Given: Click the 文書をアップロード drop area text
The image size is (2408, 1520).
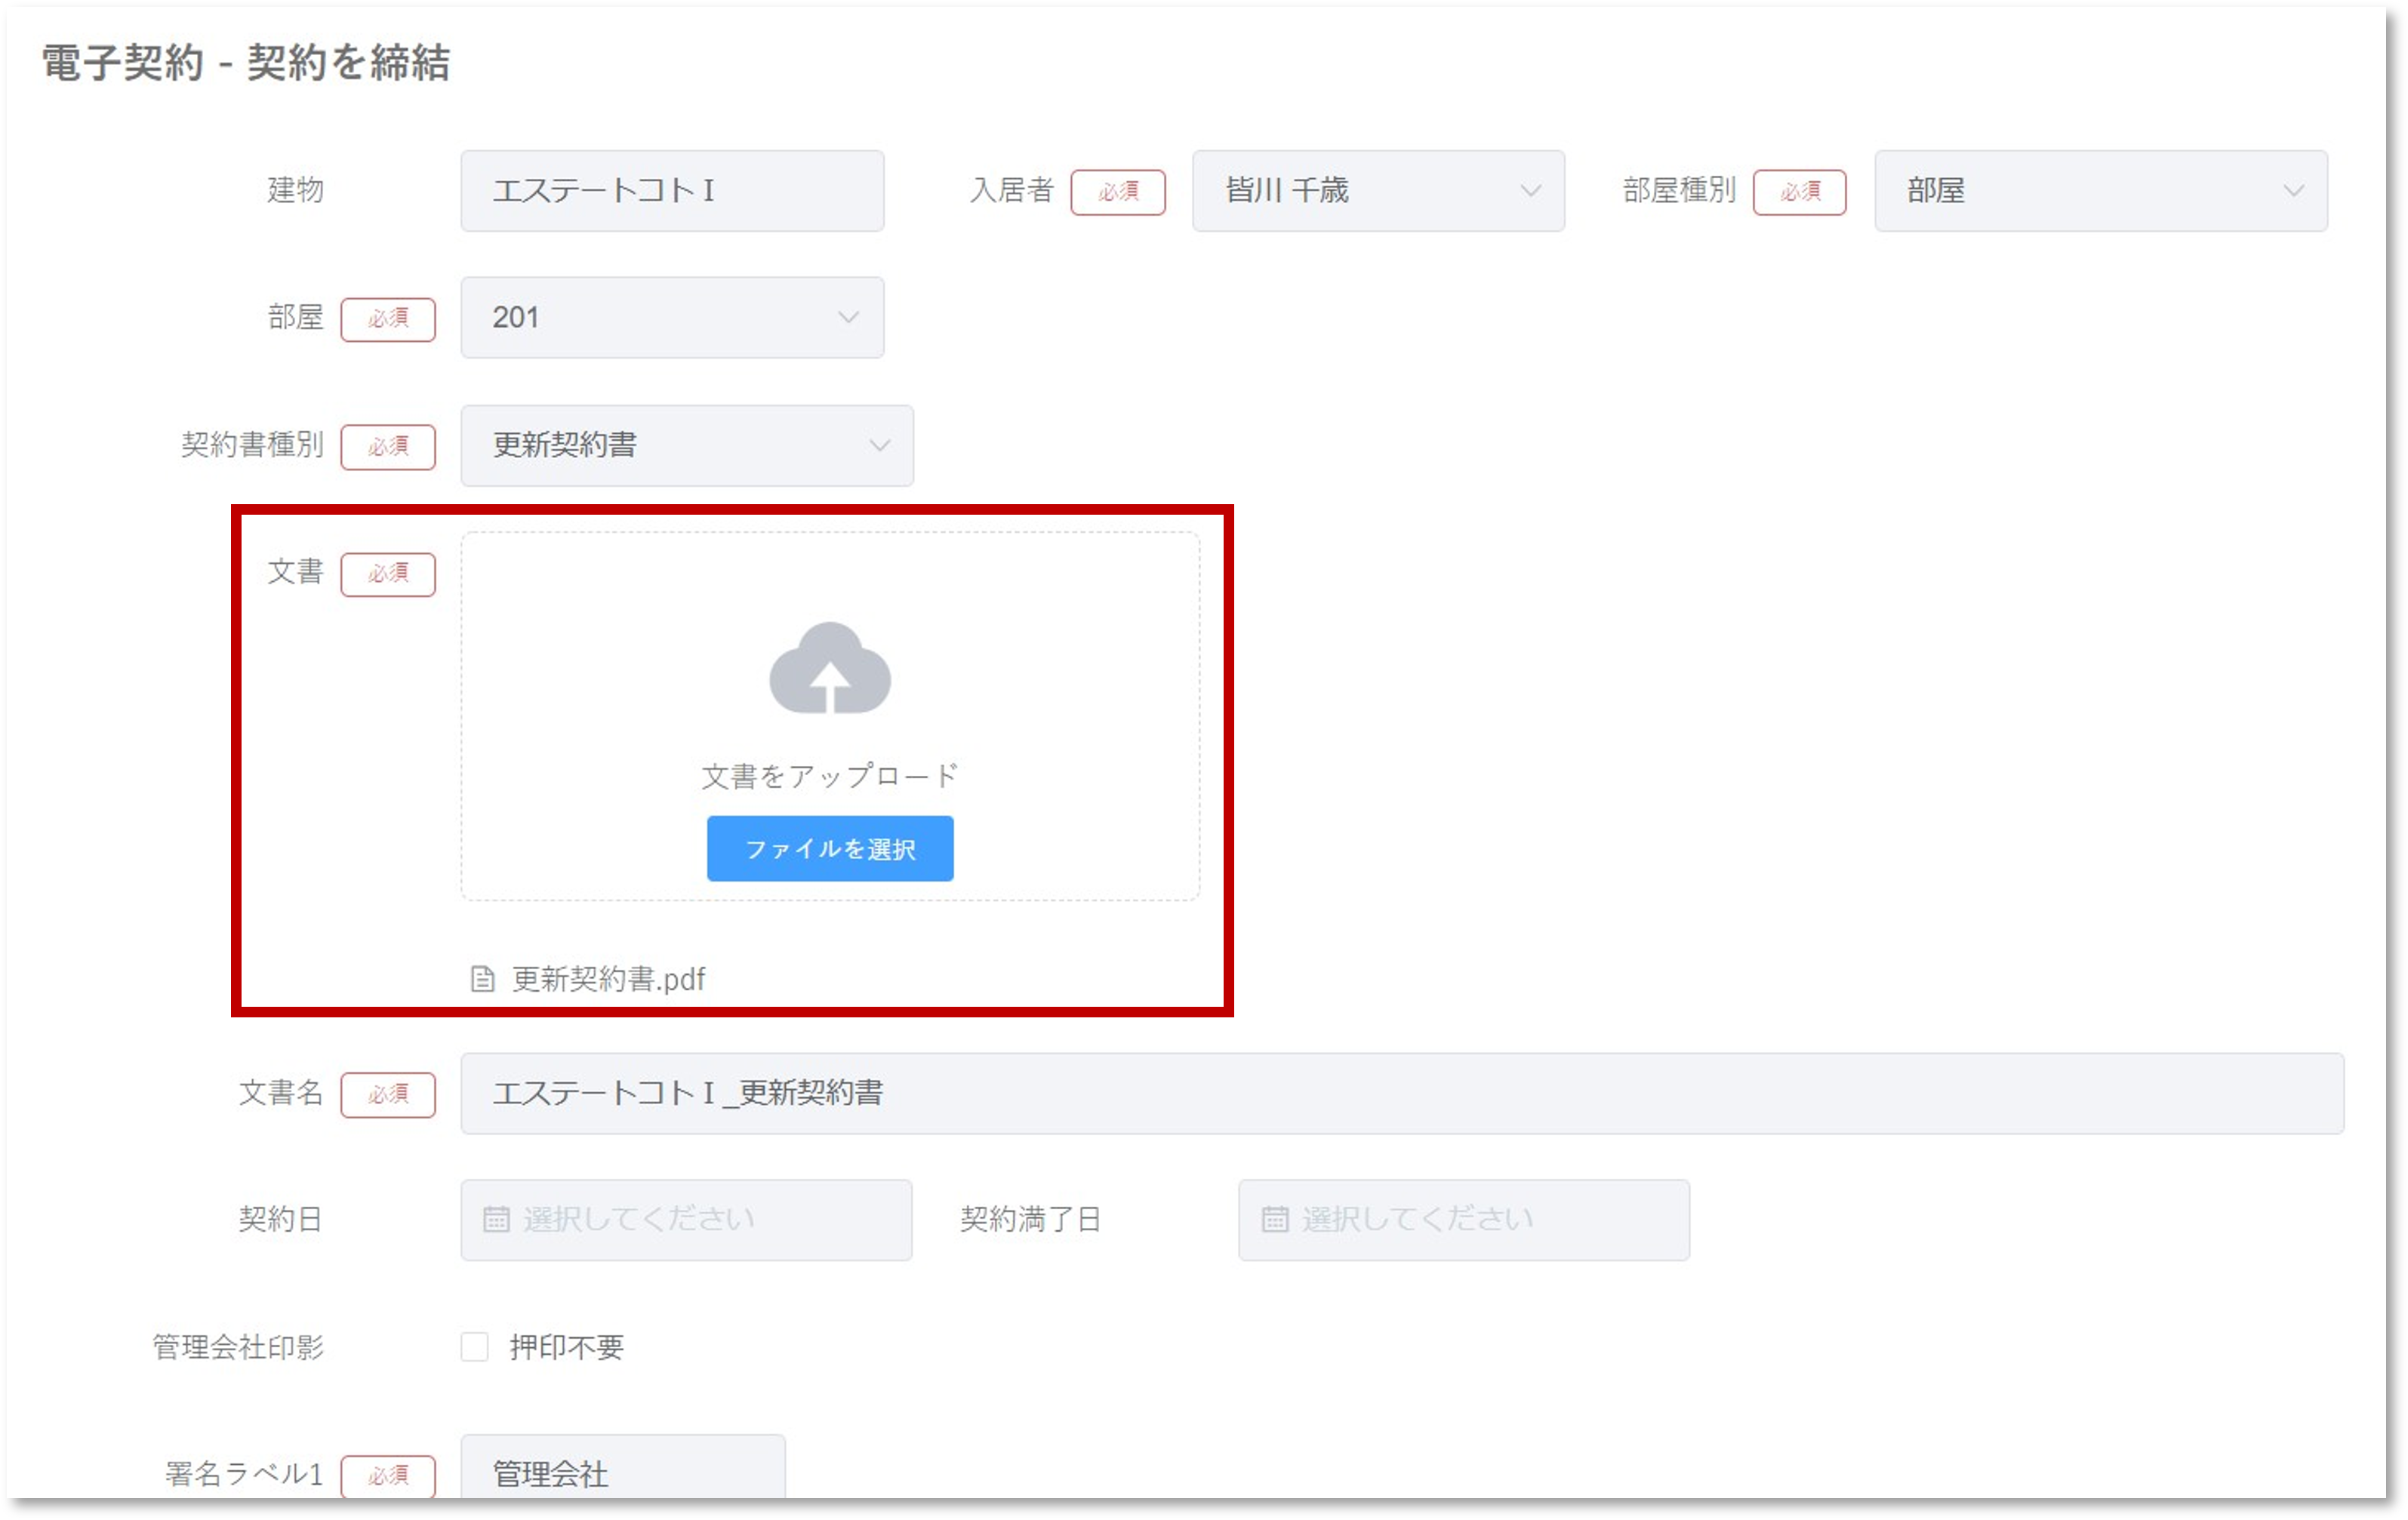Looking at the screenshot, I should 829,776.
